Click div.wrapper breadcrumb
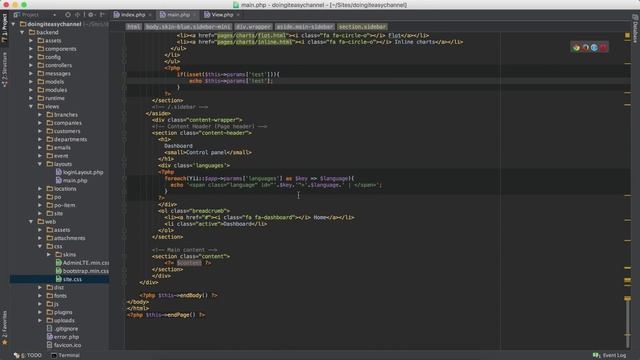640x360 pixels. pyautogui.click(x=253, y=27)
